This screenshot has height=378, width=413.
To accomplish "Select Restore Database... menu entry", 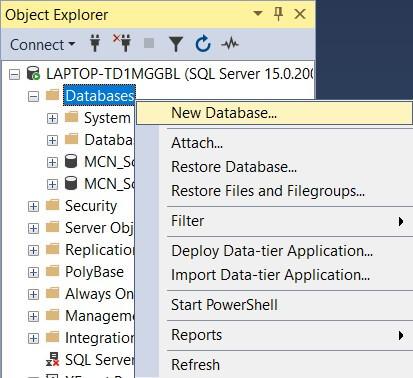I will tap(274, 167).
